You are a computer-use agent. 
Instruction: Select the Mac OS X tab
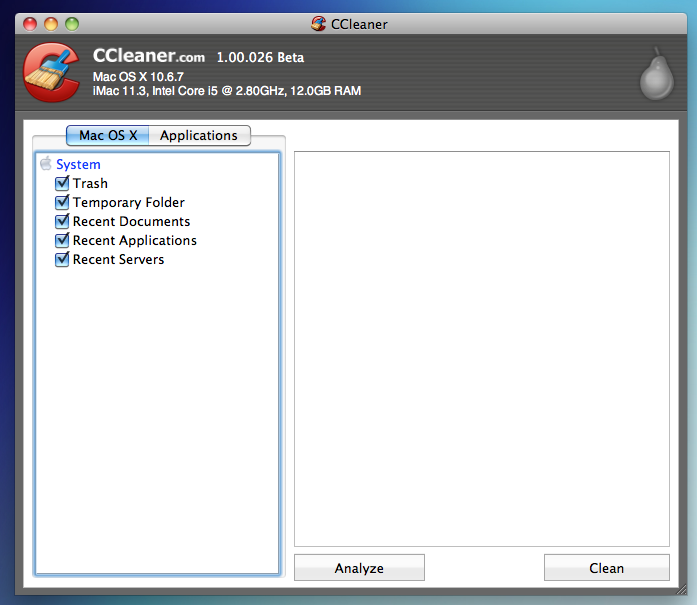[x=108, y=136]
